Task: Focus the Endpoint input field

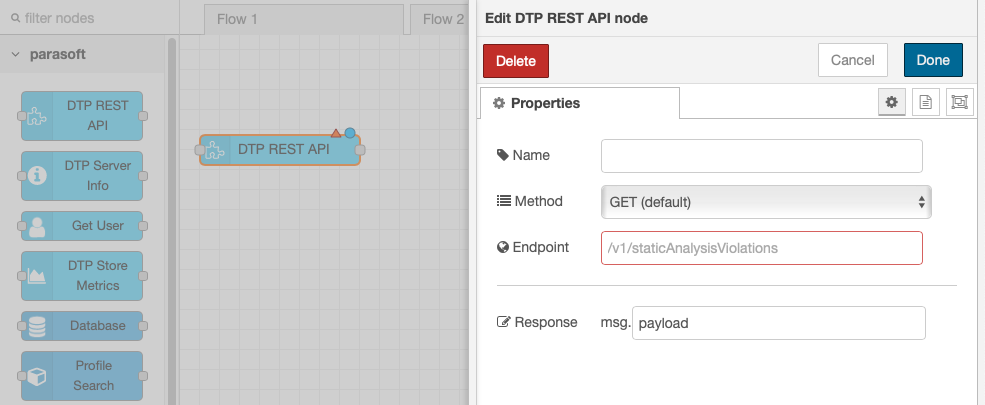Action: coord(761,248)
